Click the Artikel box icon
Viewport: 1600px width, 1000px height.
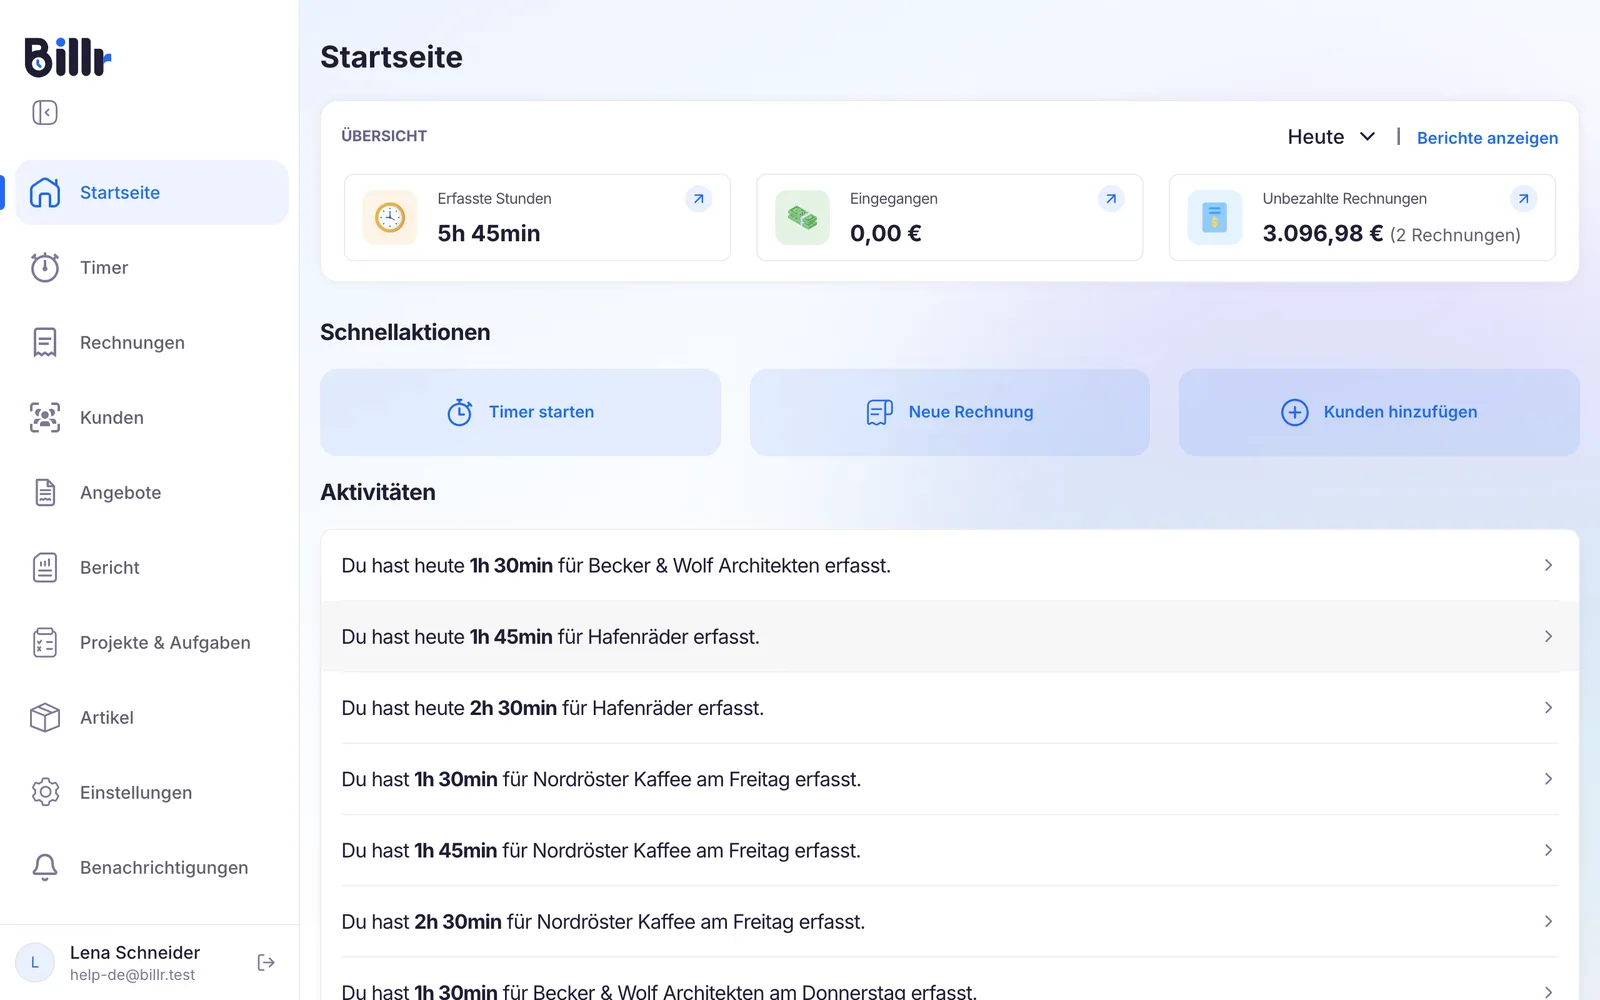click(45, 717)
